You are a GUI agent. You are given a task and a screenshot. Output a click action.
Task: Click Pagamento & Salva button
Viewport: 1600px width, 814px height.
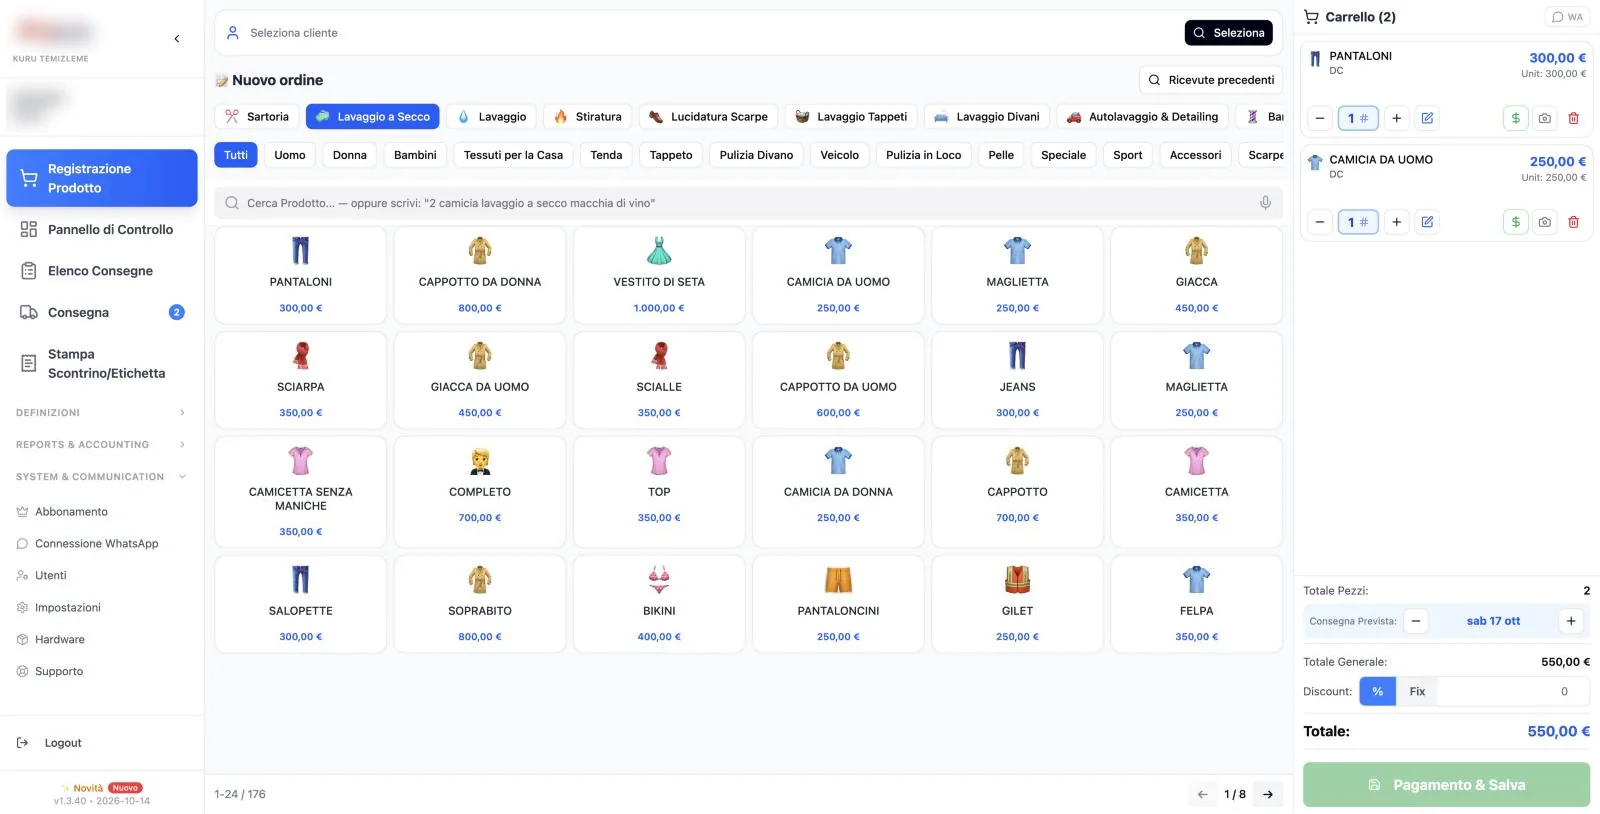tap(1446, 785)
